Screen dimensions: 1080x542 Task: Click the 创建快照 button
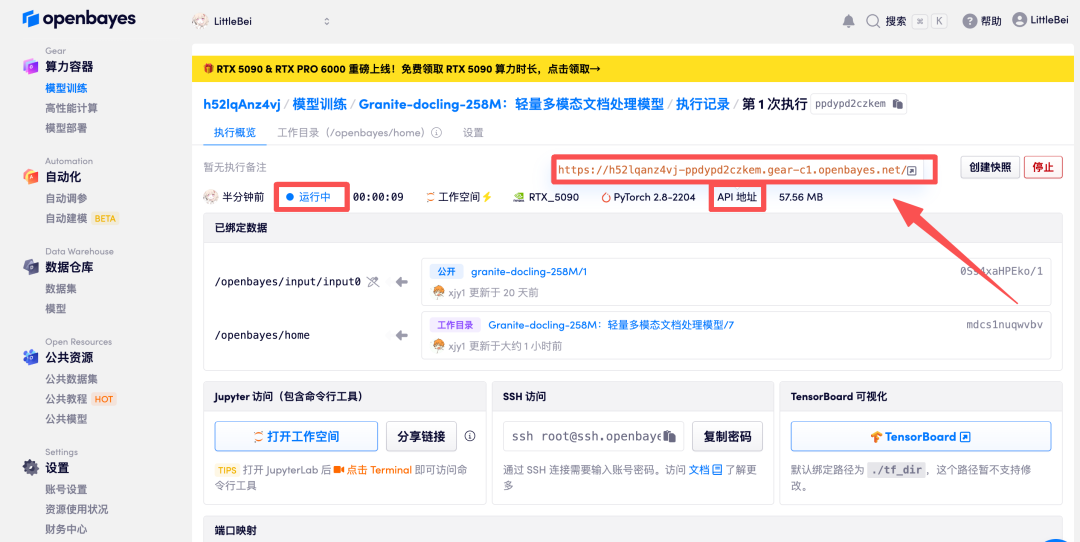(990, 167)
